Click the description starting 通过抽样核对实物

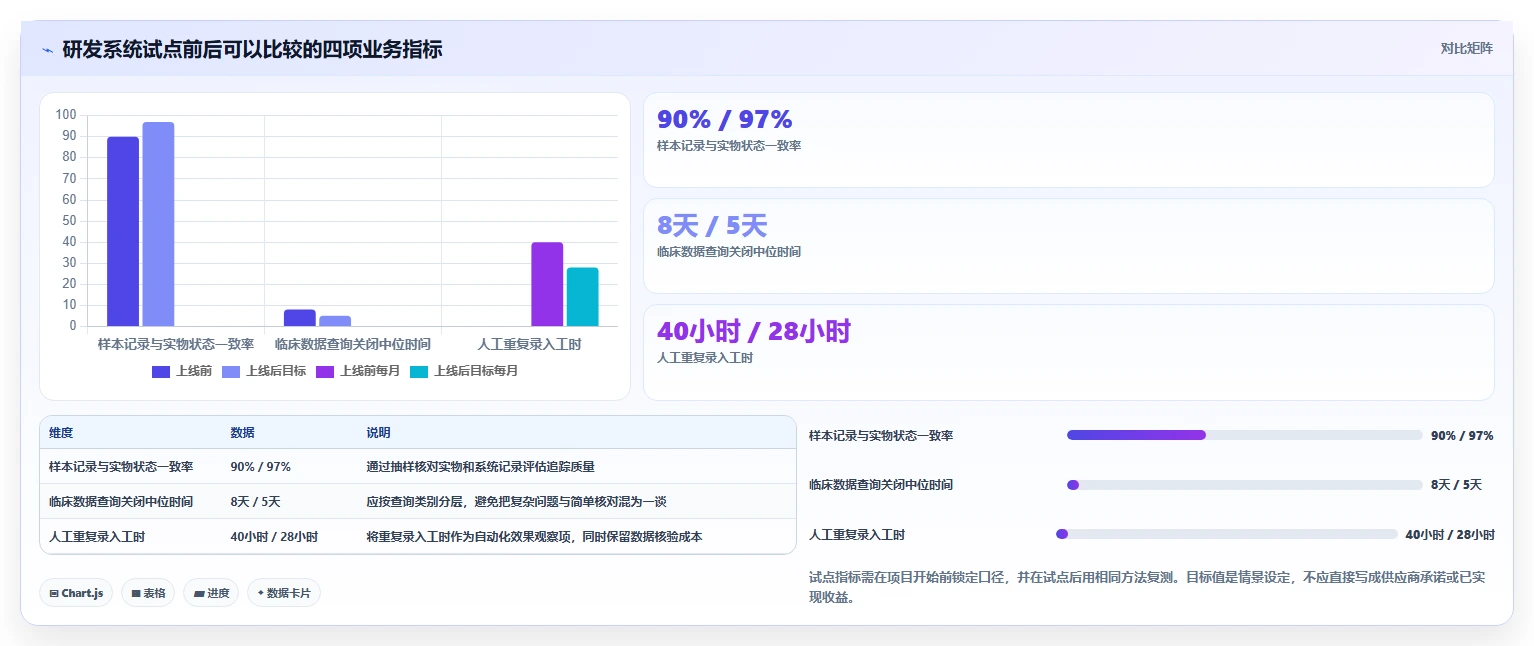click(481, 467)
